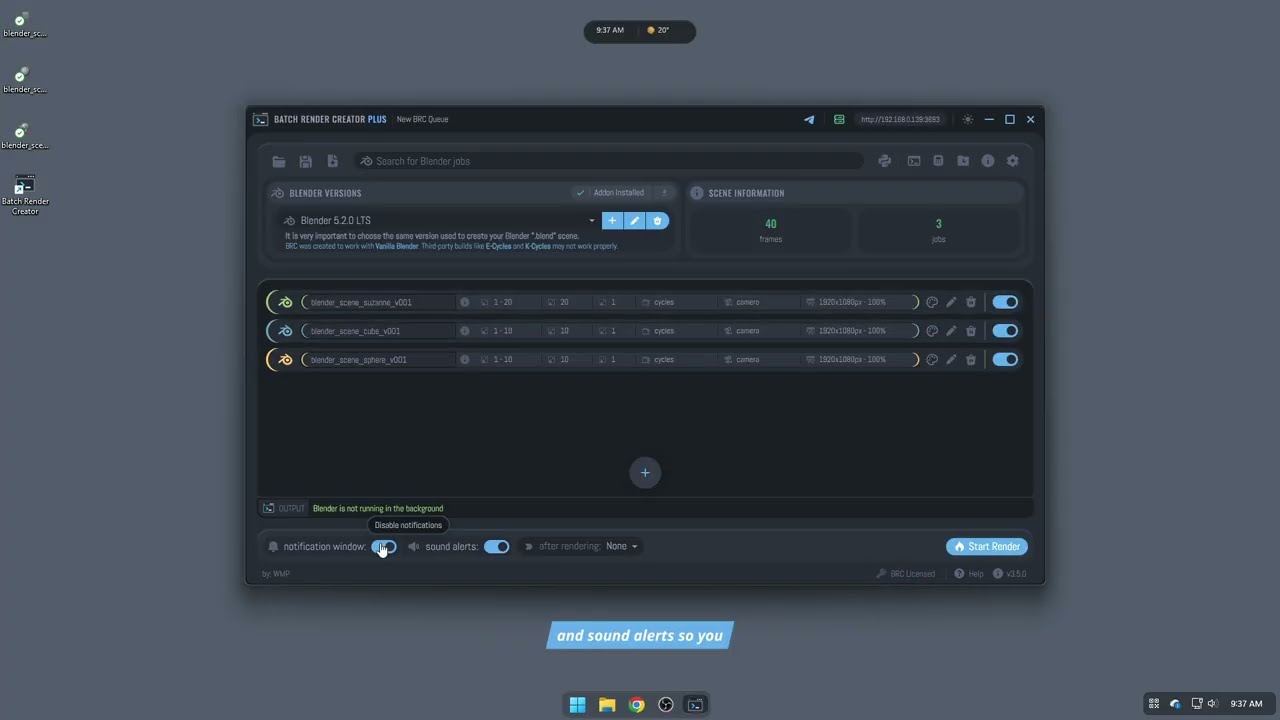The height and width of the screenshot is (720, 1280).
Task: Click the Telegram paper plane icon
Action: point(809,119)
